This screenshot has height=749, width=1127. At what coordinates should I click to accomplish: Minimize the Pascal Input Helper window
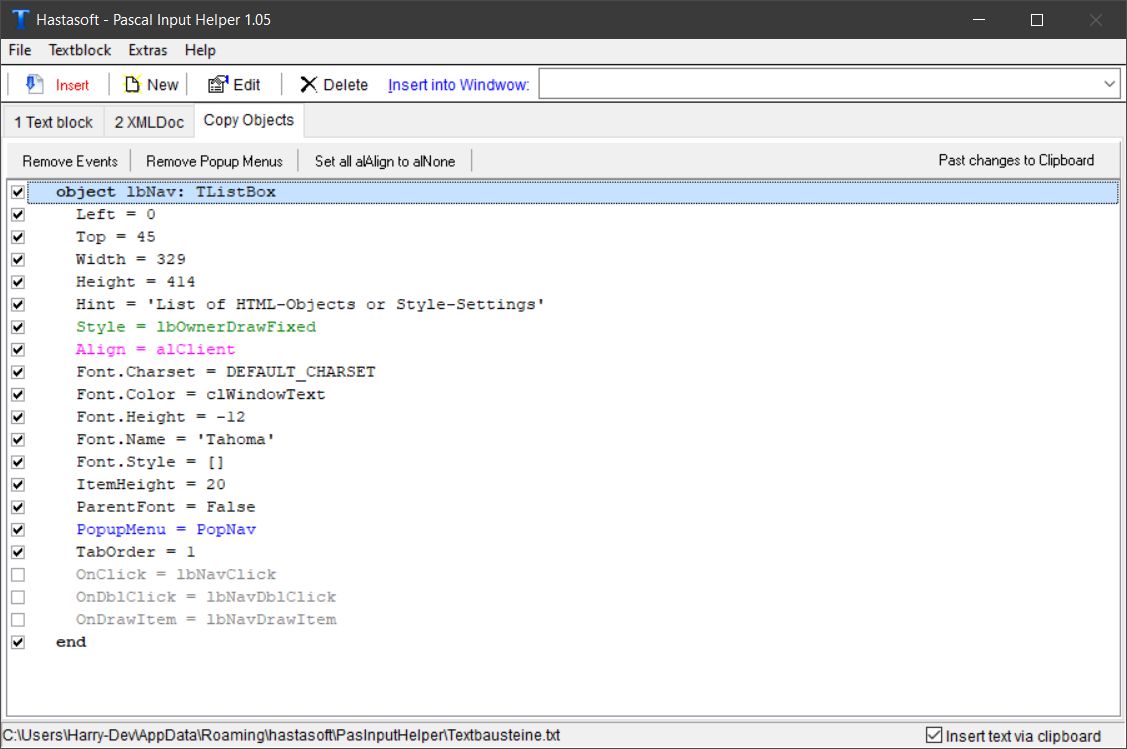978,19
